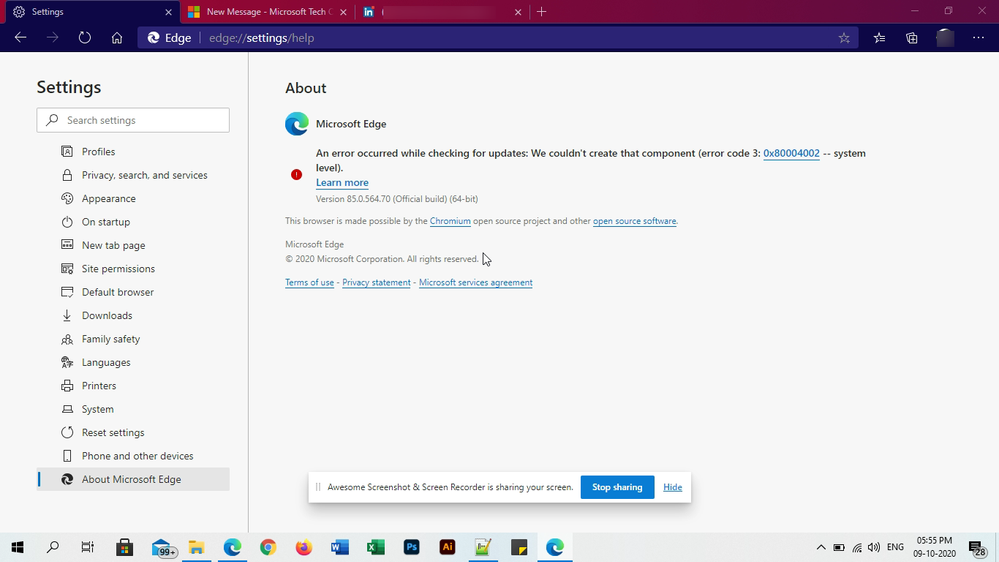
Task: Open Site permissions settings
Action: pos(118,269)
